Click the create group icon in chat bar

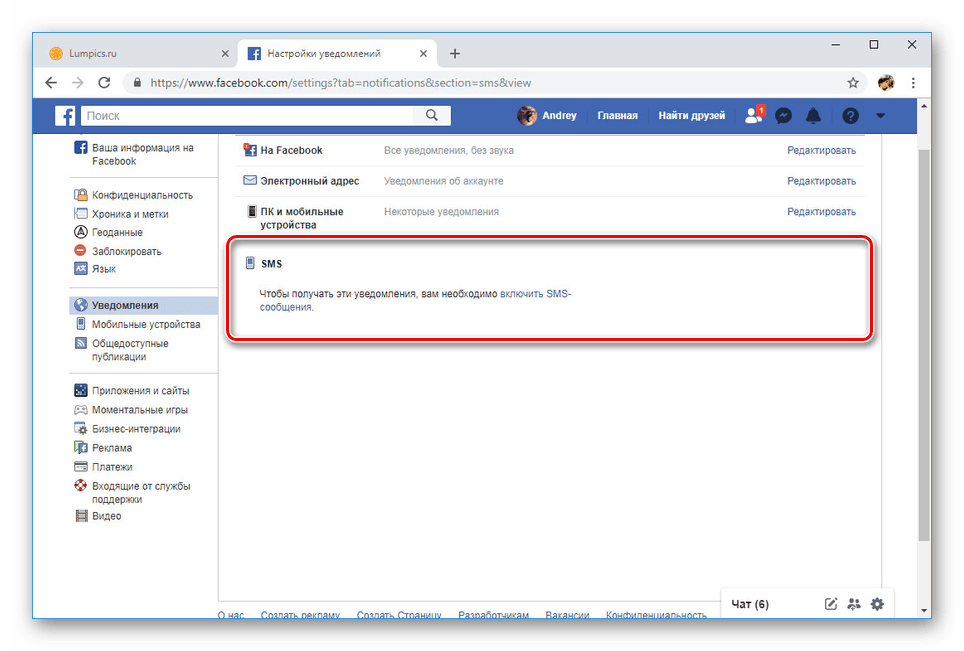853,604
